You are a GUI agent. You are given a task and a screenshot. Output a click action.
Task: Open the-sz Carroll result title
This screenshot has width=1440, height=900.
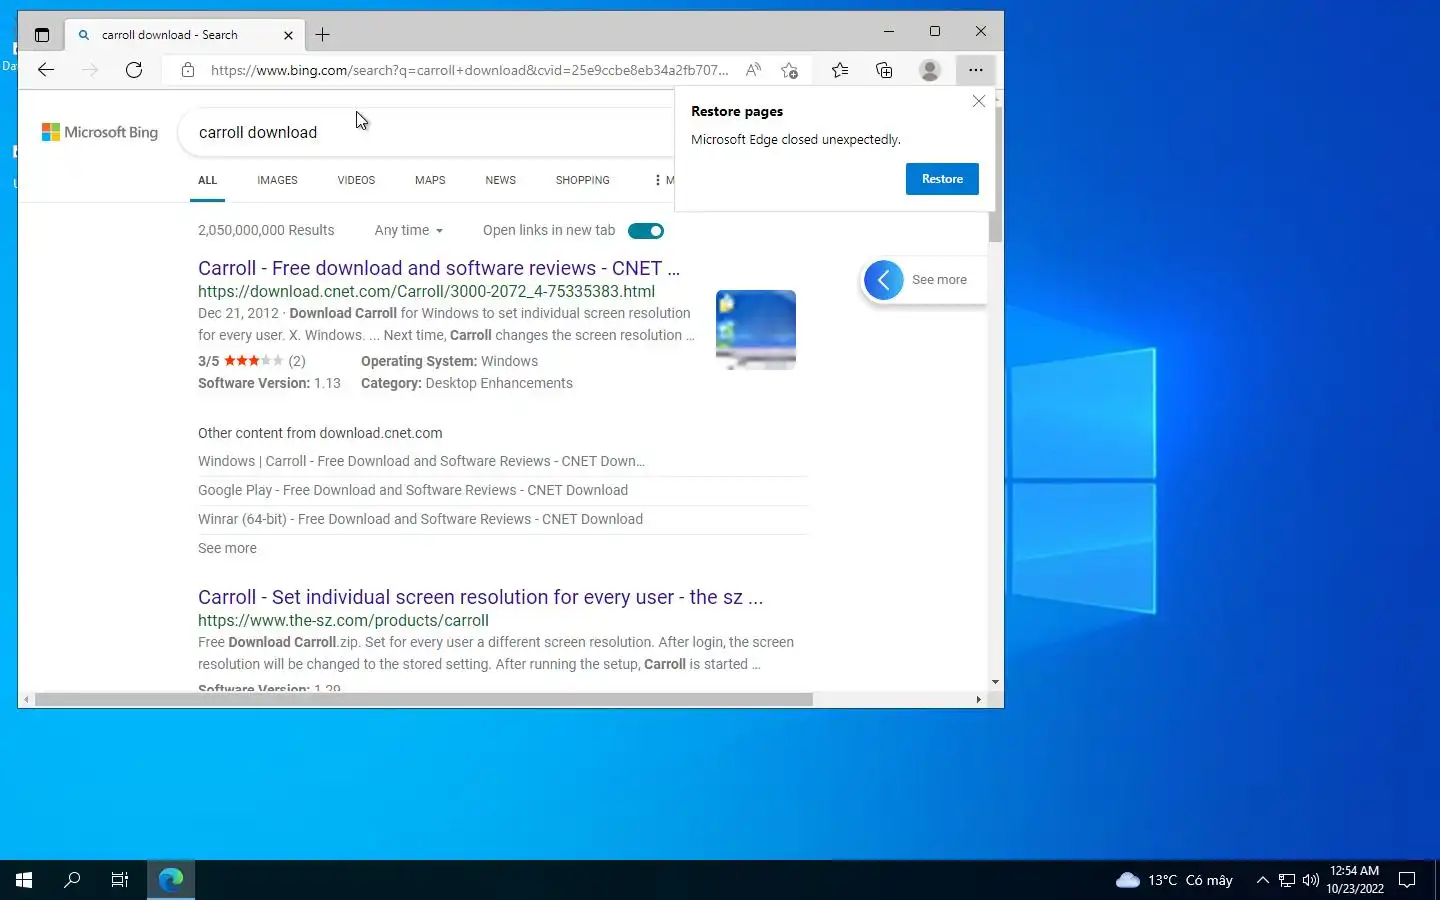click(480, 597)
